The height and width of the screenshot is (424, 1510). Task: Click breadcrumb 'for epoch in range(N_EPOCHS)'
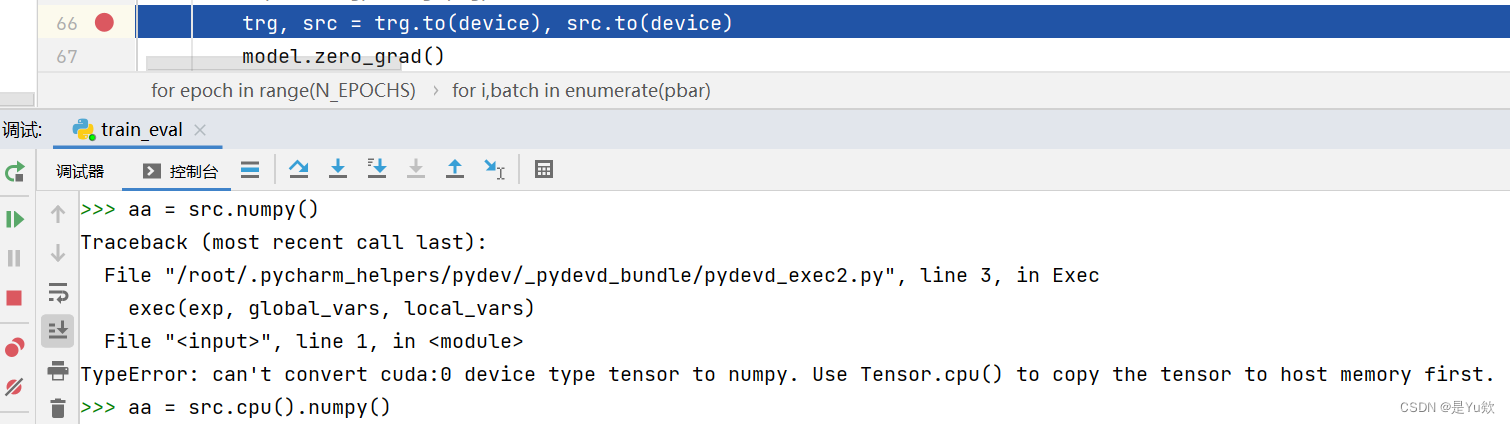point(283,90)
